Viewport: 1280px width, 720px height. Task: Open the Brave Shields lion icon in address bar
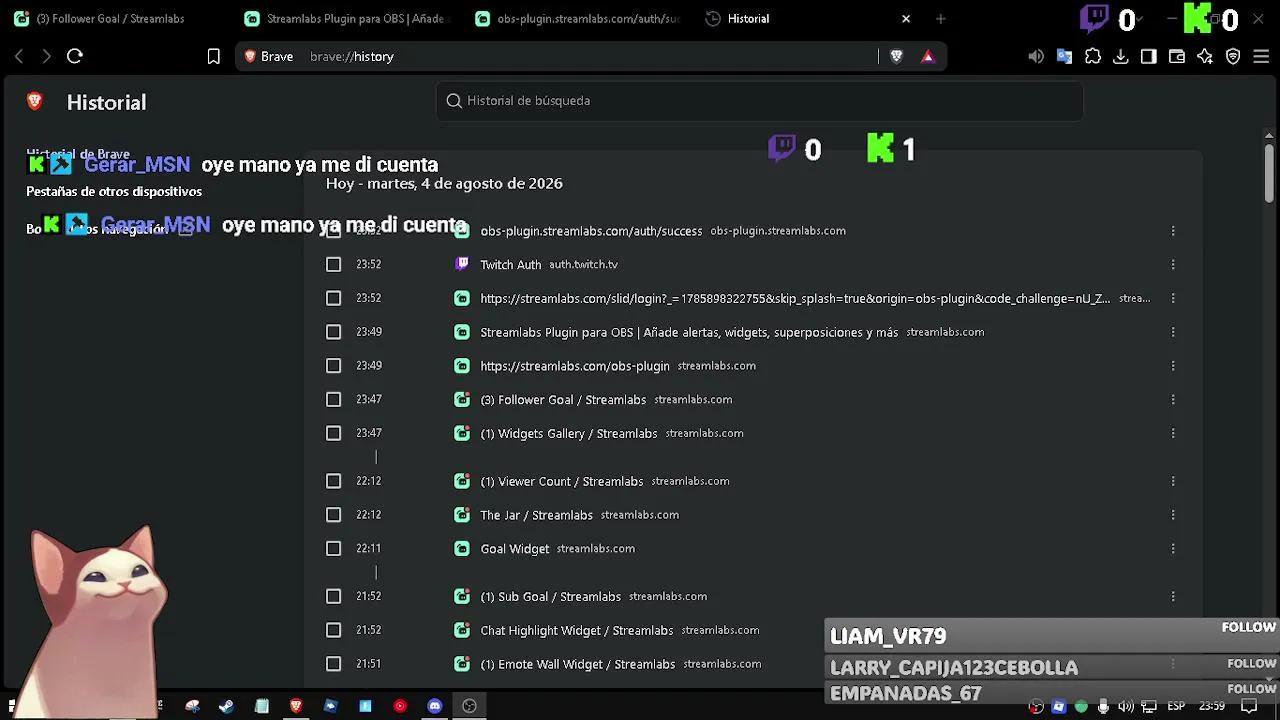(x=896, y=57)
